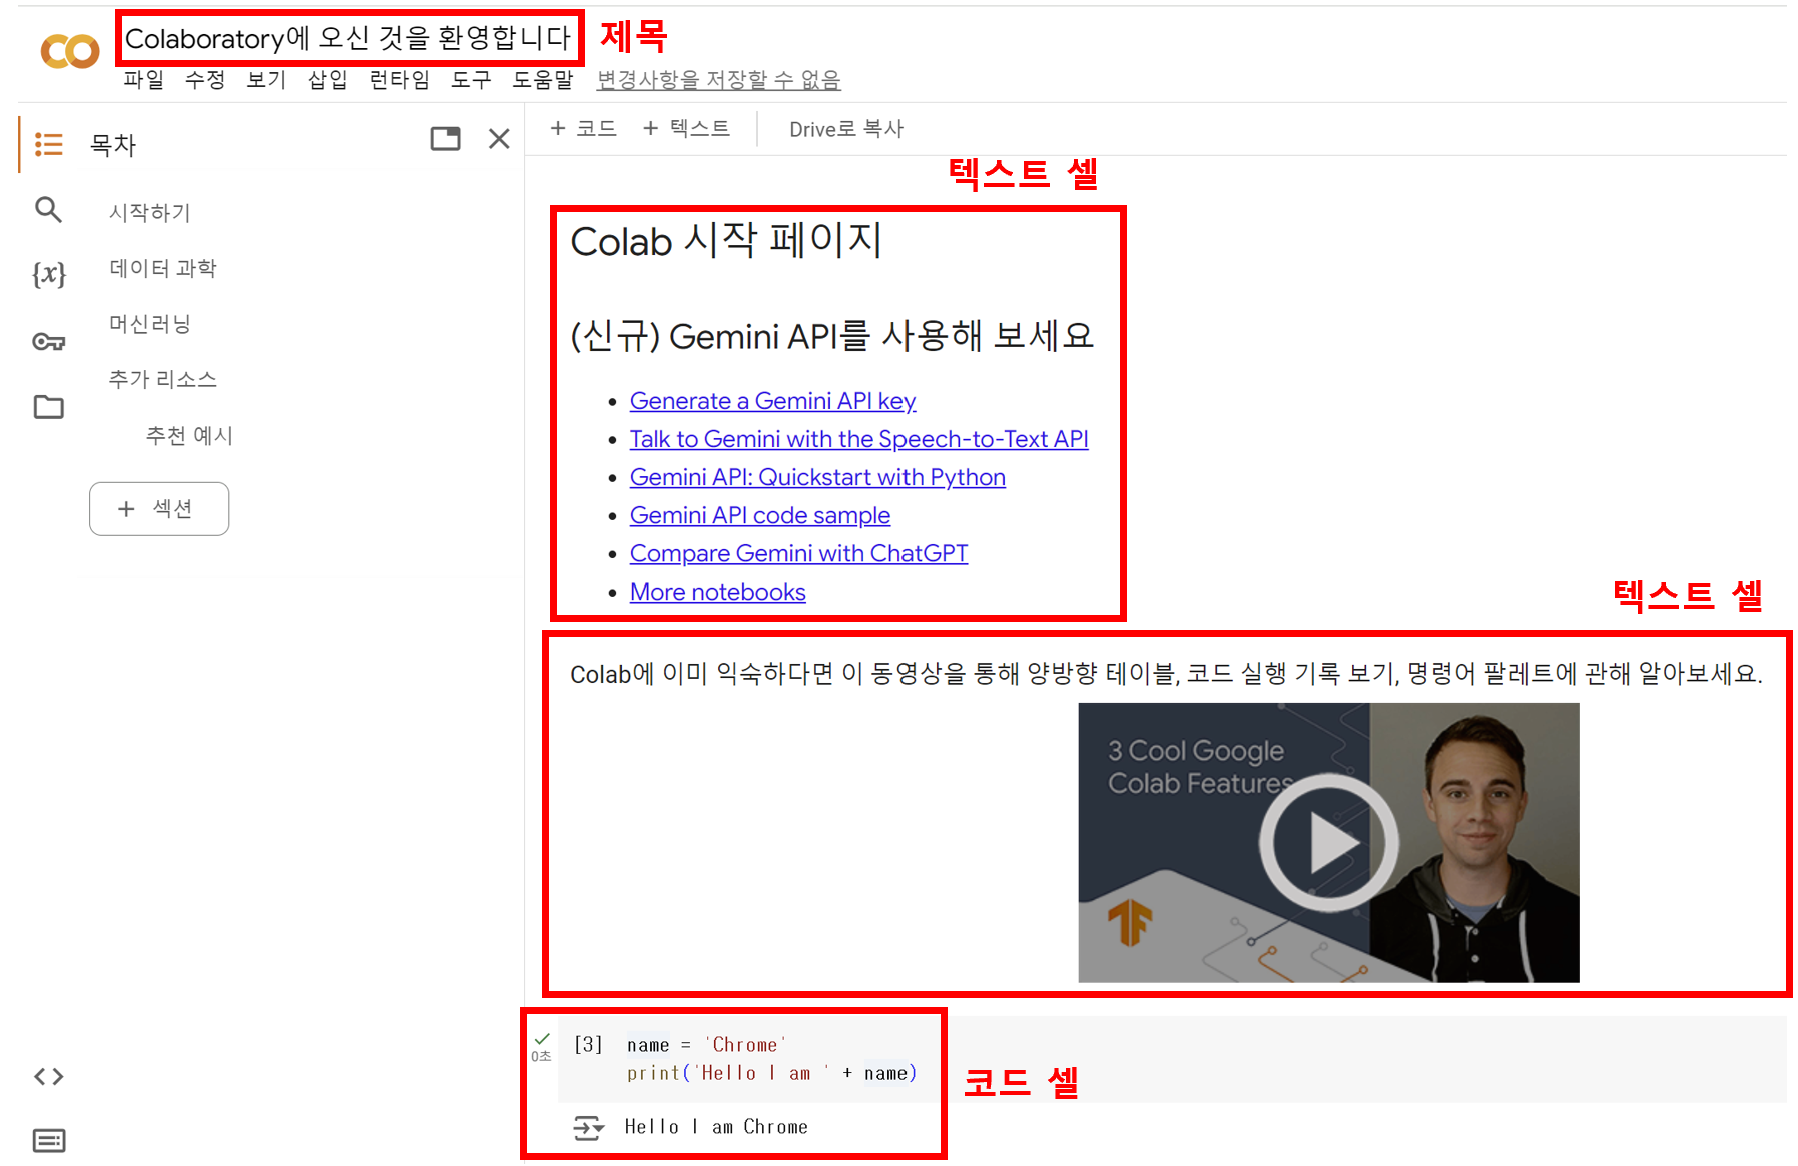The image size is (1798, 1166).
Task: Click the green checkmark run status
Action: (x=542, y=1039)
